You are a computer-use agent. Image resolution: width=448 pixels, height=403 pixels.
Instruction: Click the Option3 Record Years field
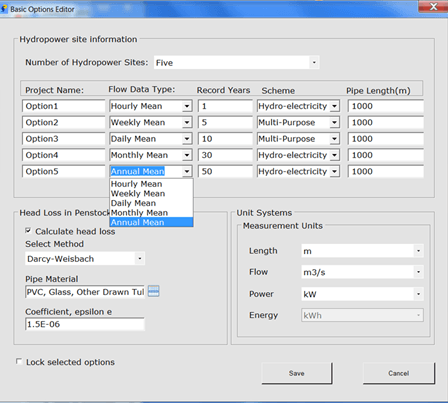pyautogui.click(x=225, y=139)
